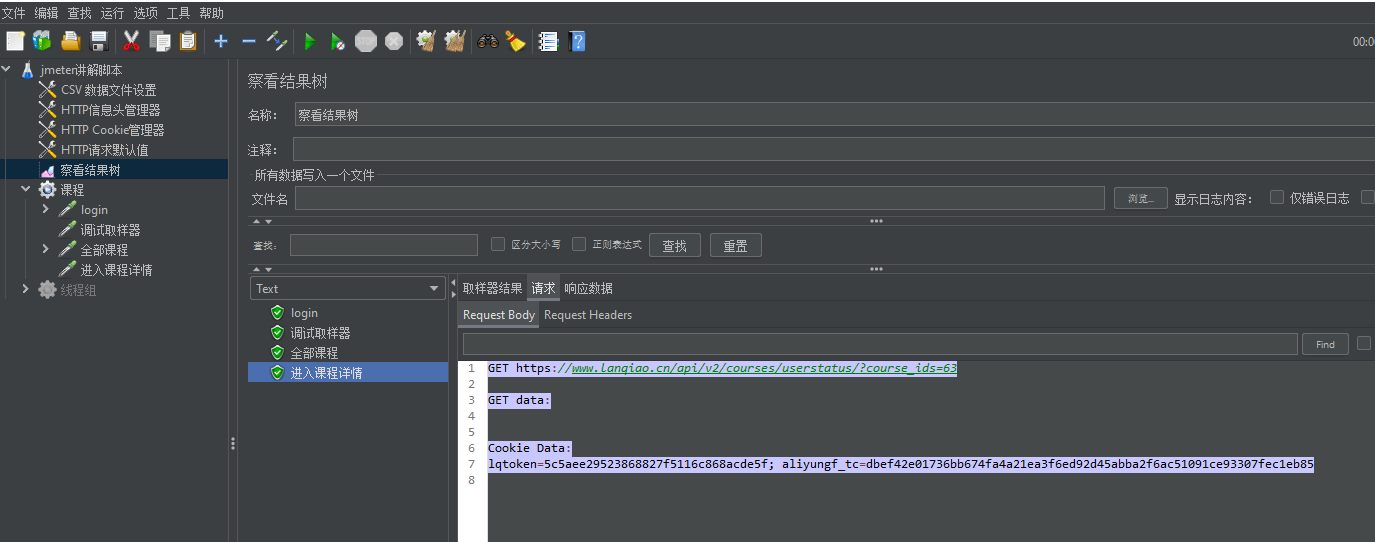
Task: Open search with the binoculars icon
Action: coord(487,41)
